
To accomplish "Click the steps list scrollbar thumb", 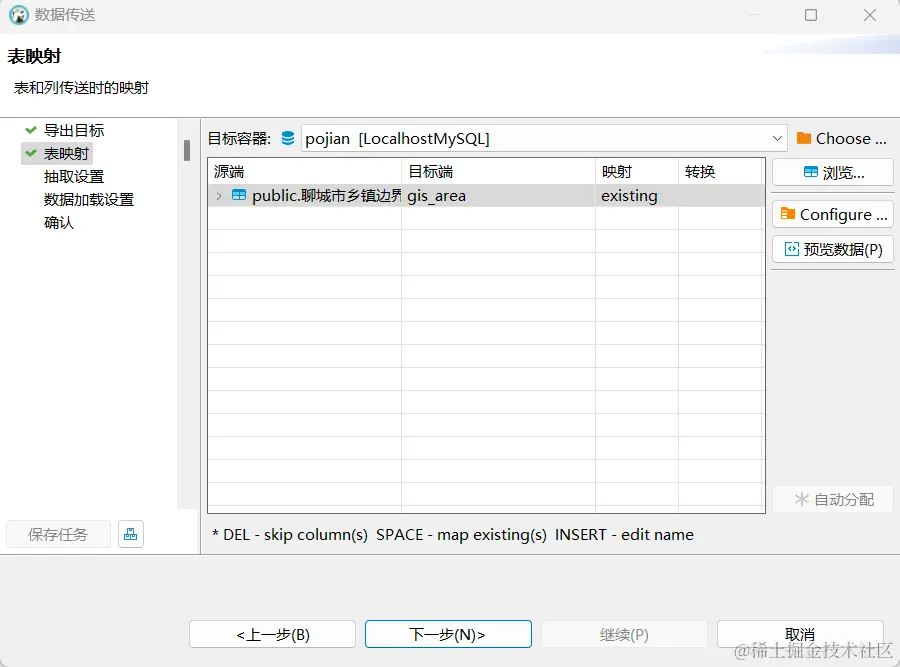I will (187, 150).
